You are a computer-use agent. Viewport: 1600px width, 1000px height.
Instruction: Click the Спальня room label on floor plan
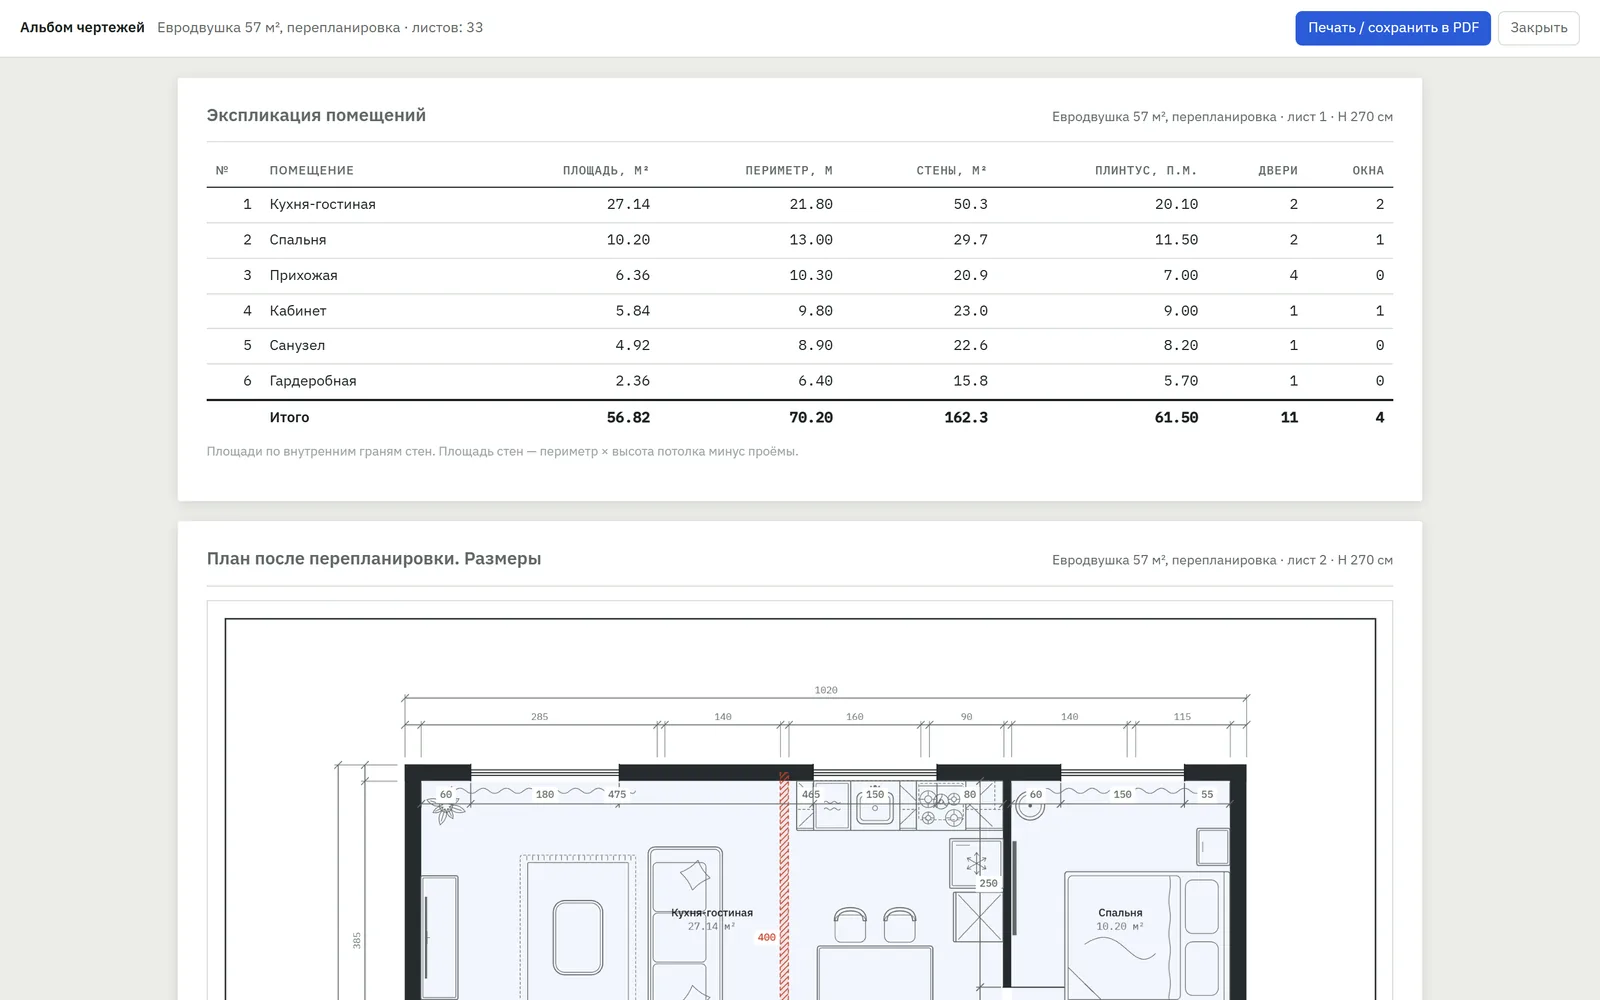click(x=1120, y=913)
